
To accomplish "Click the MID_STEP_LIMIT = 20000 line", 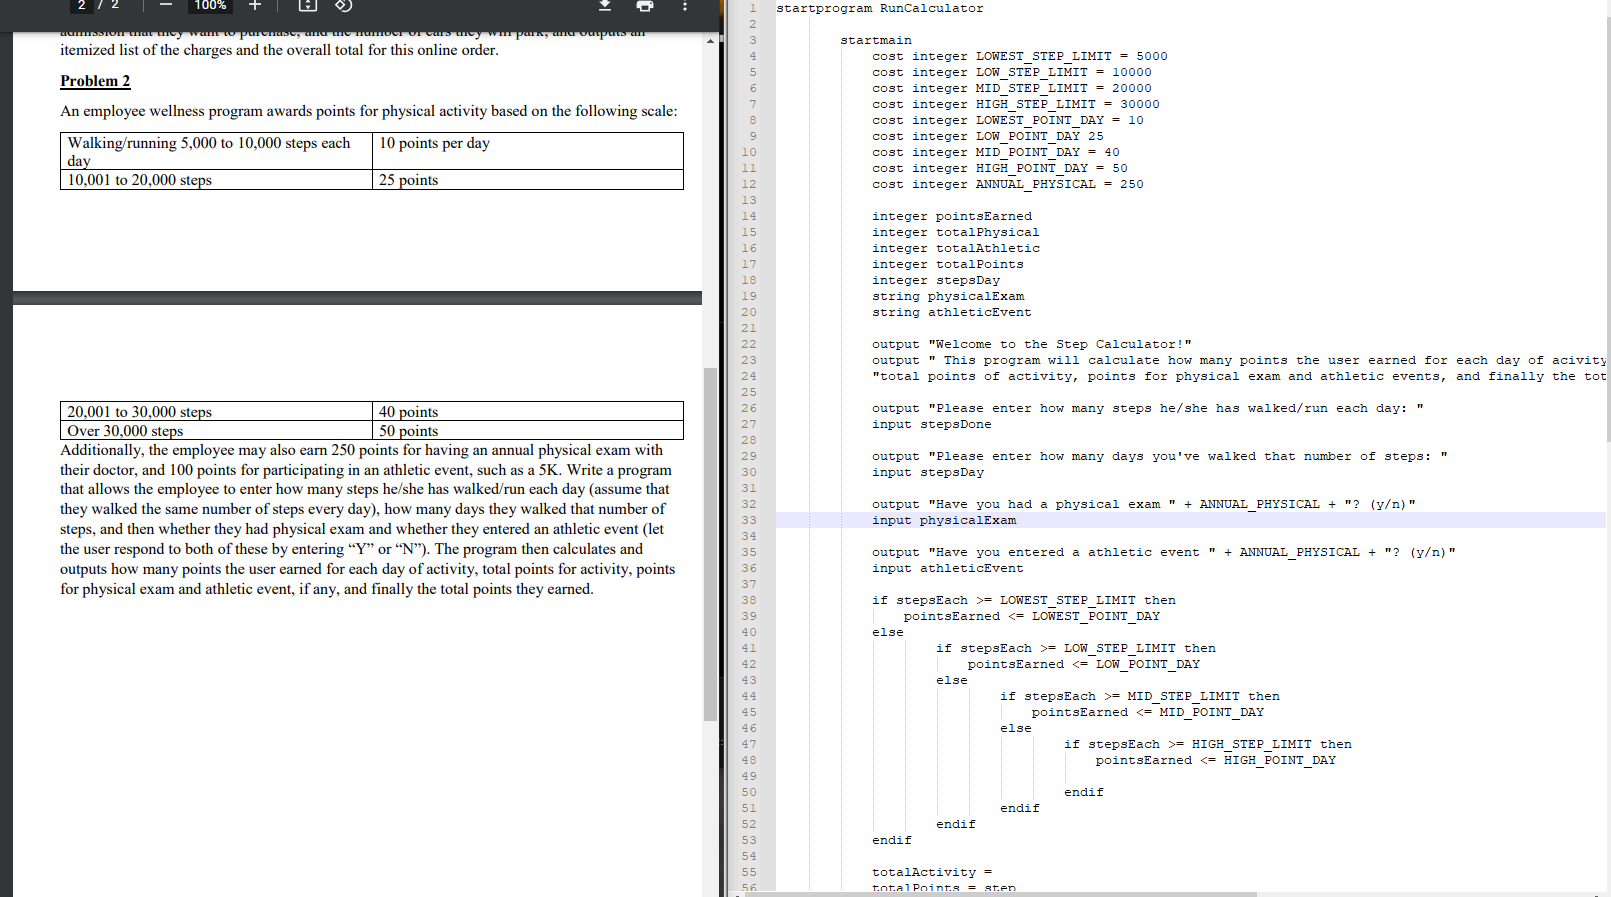I will pos(1012,88).
